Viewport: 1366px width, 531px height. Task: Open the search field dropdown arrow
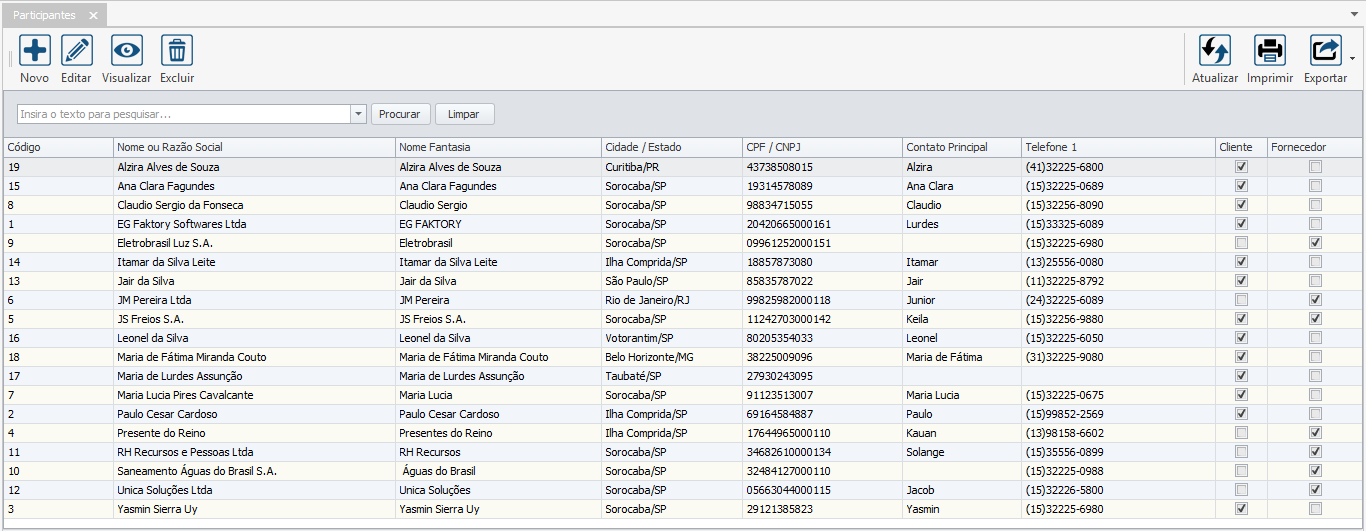point(359,114)
